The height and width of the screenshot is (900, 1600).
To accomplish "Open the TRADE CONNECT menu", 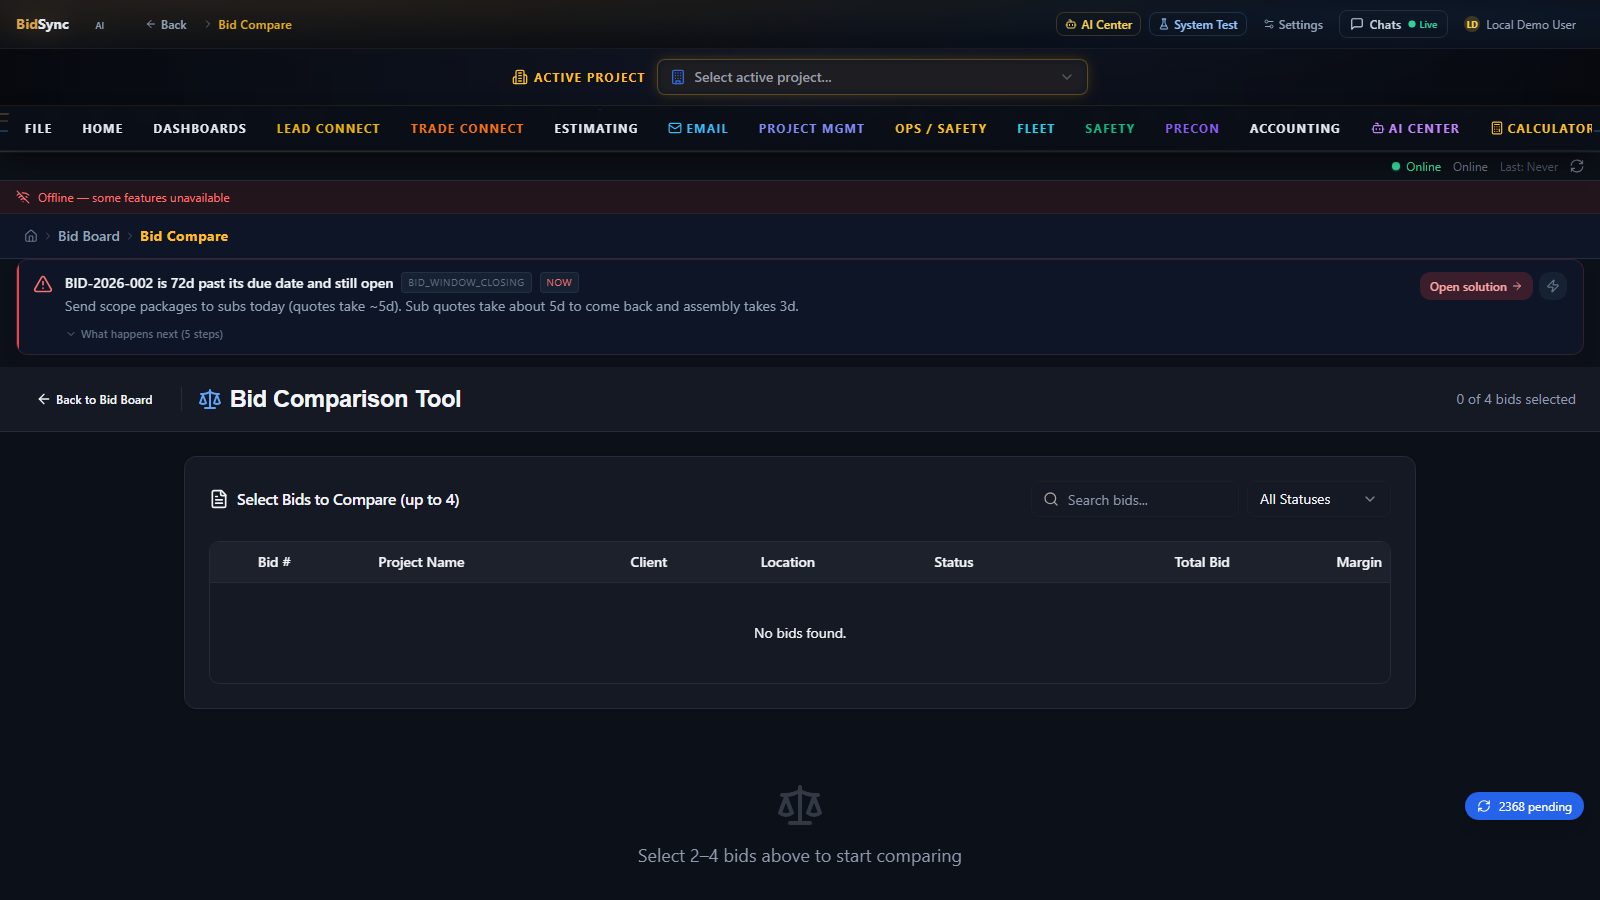I will click(x=467, y=128).
